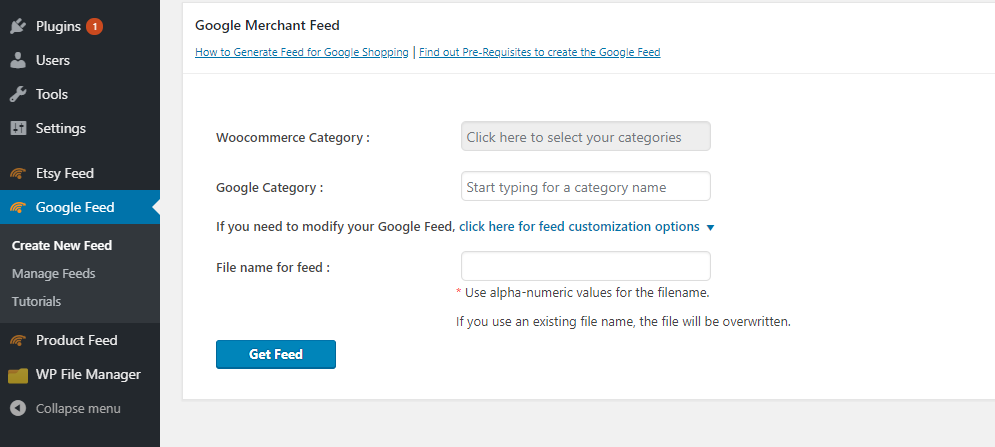Viewport: 995px width, 447px height.
Task: Open How to Generate Feed for Google Shopping link
Action: click(x=302, y=52)
